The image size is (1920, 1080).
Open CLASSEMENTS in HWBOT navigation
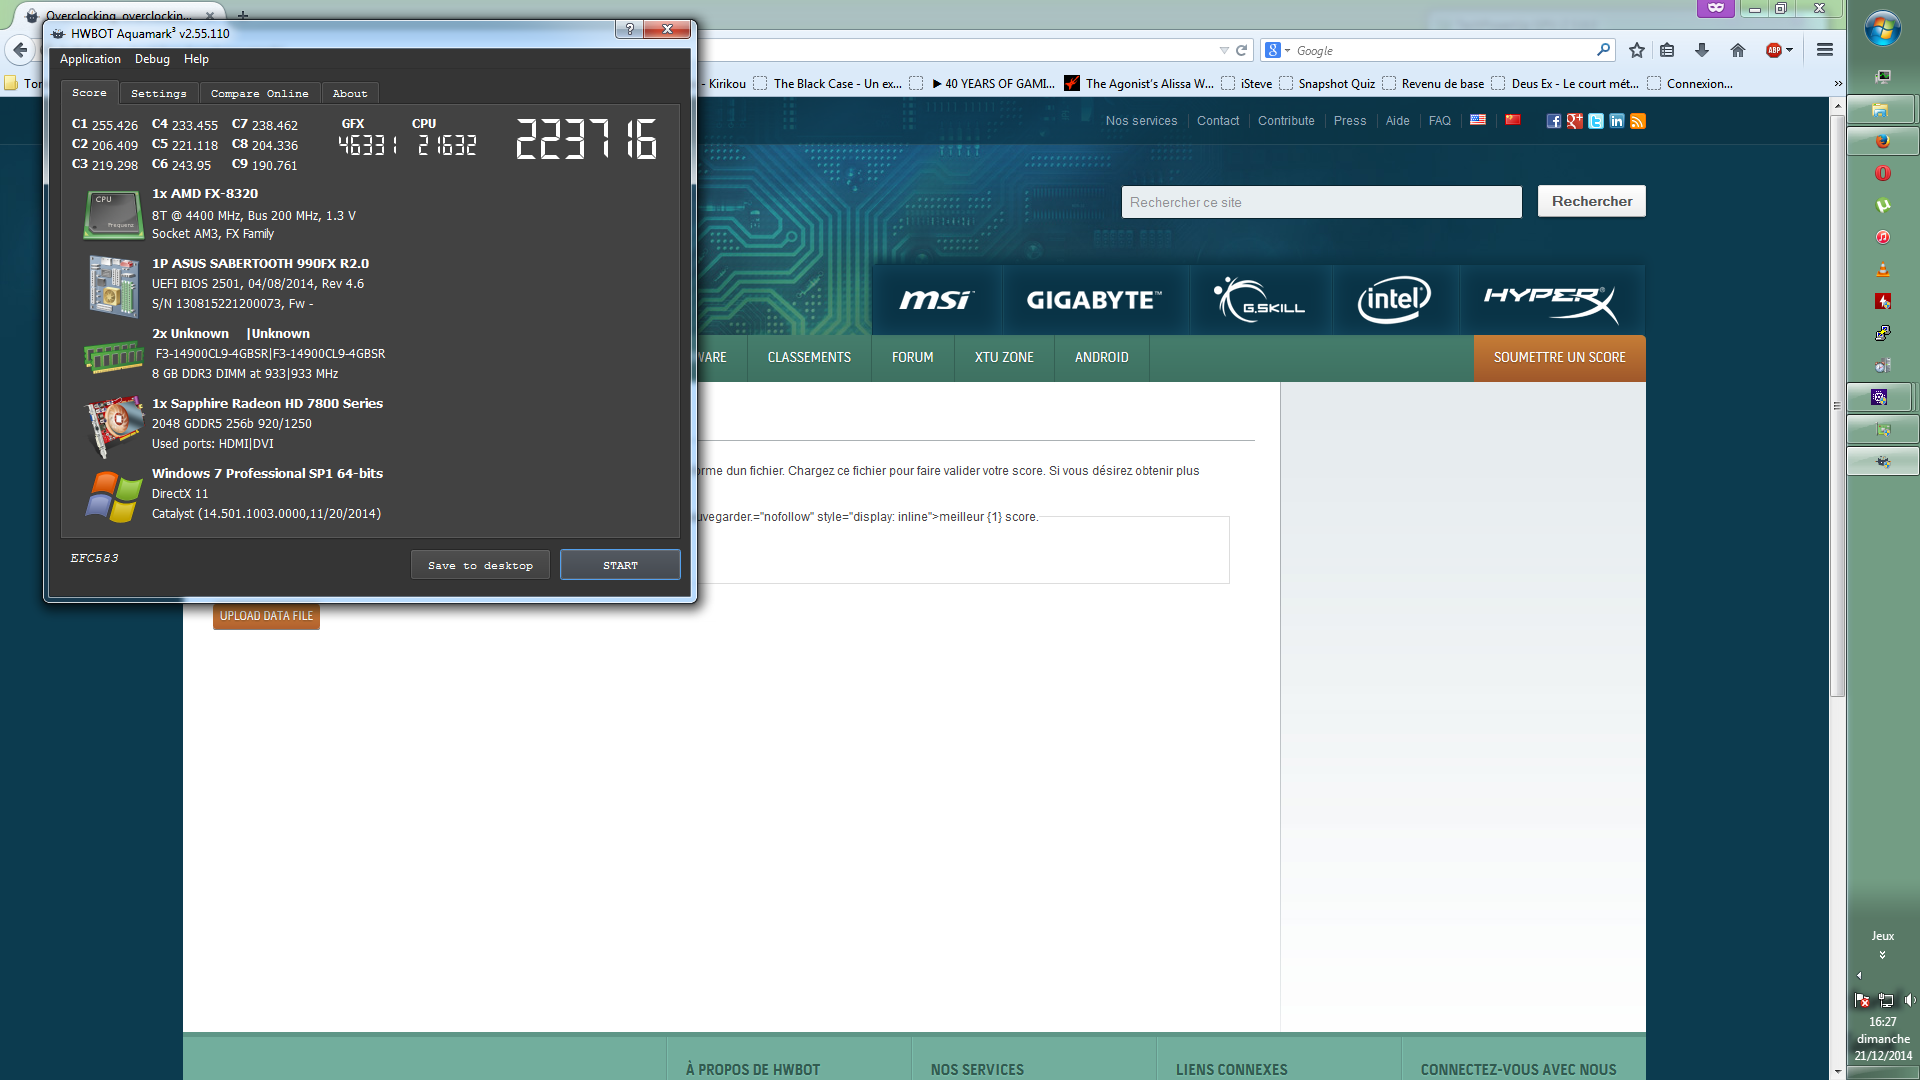[x=809, y=357]
